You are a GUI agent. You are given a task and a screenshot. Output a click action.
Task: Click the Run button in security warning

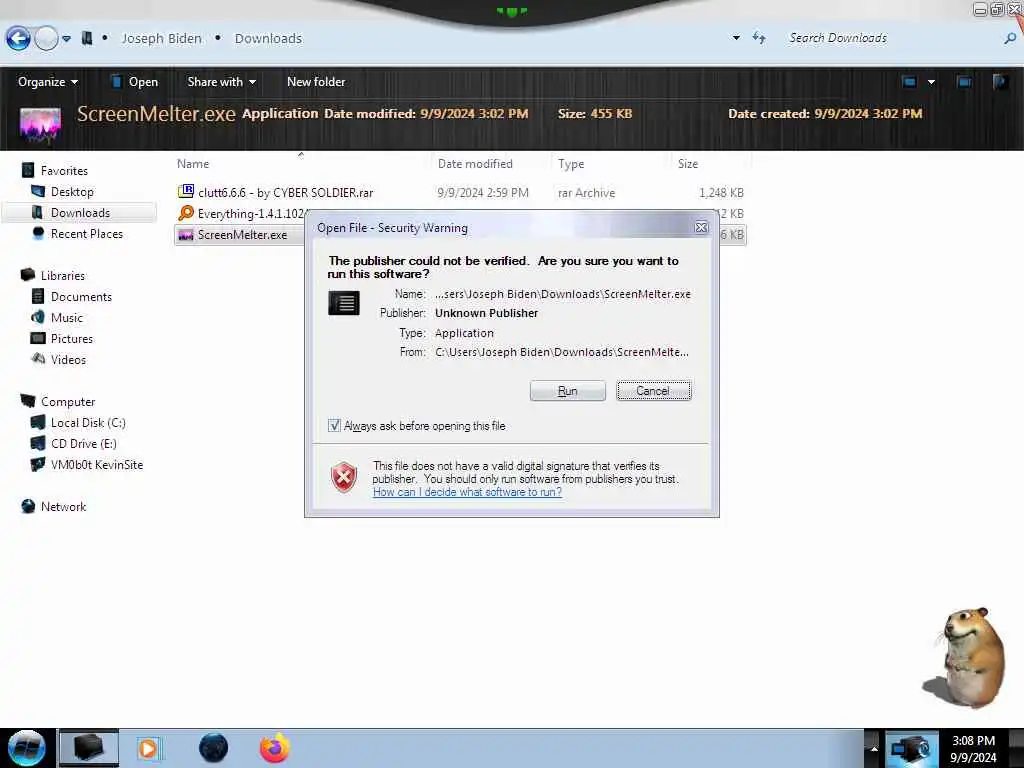pos(568,391)
